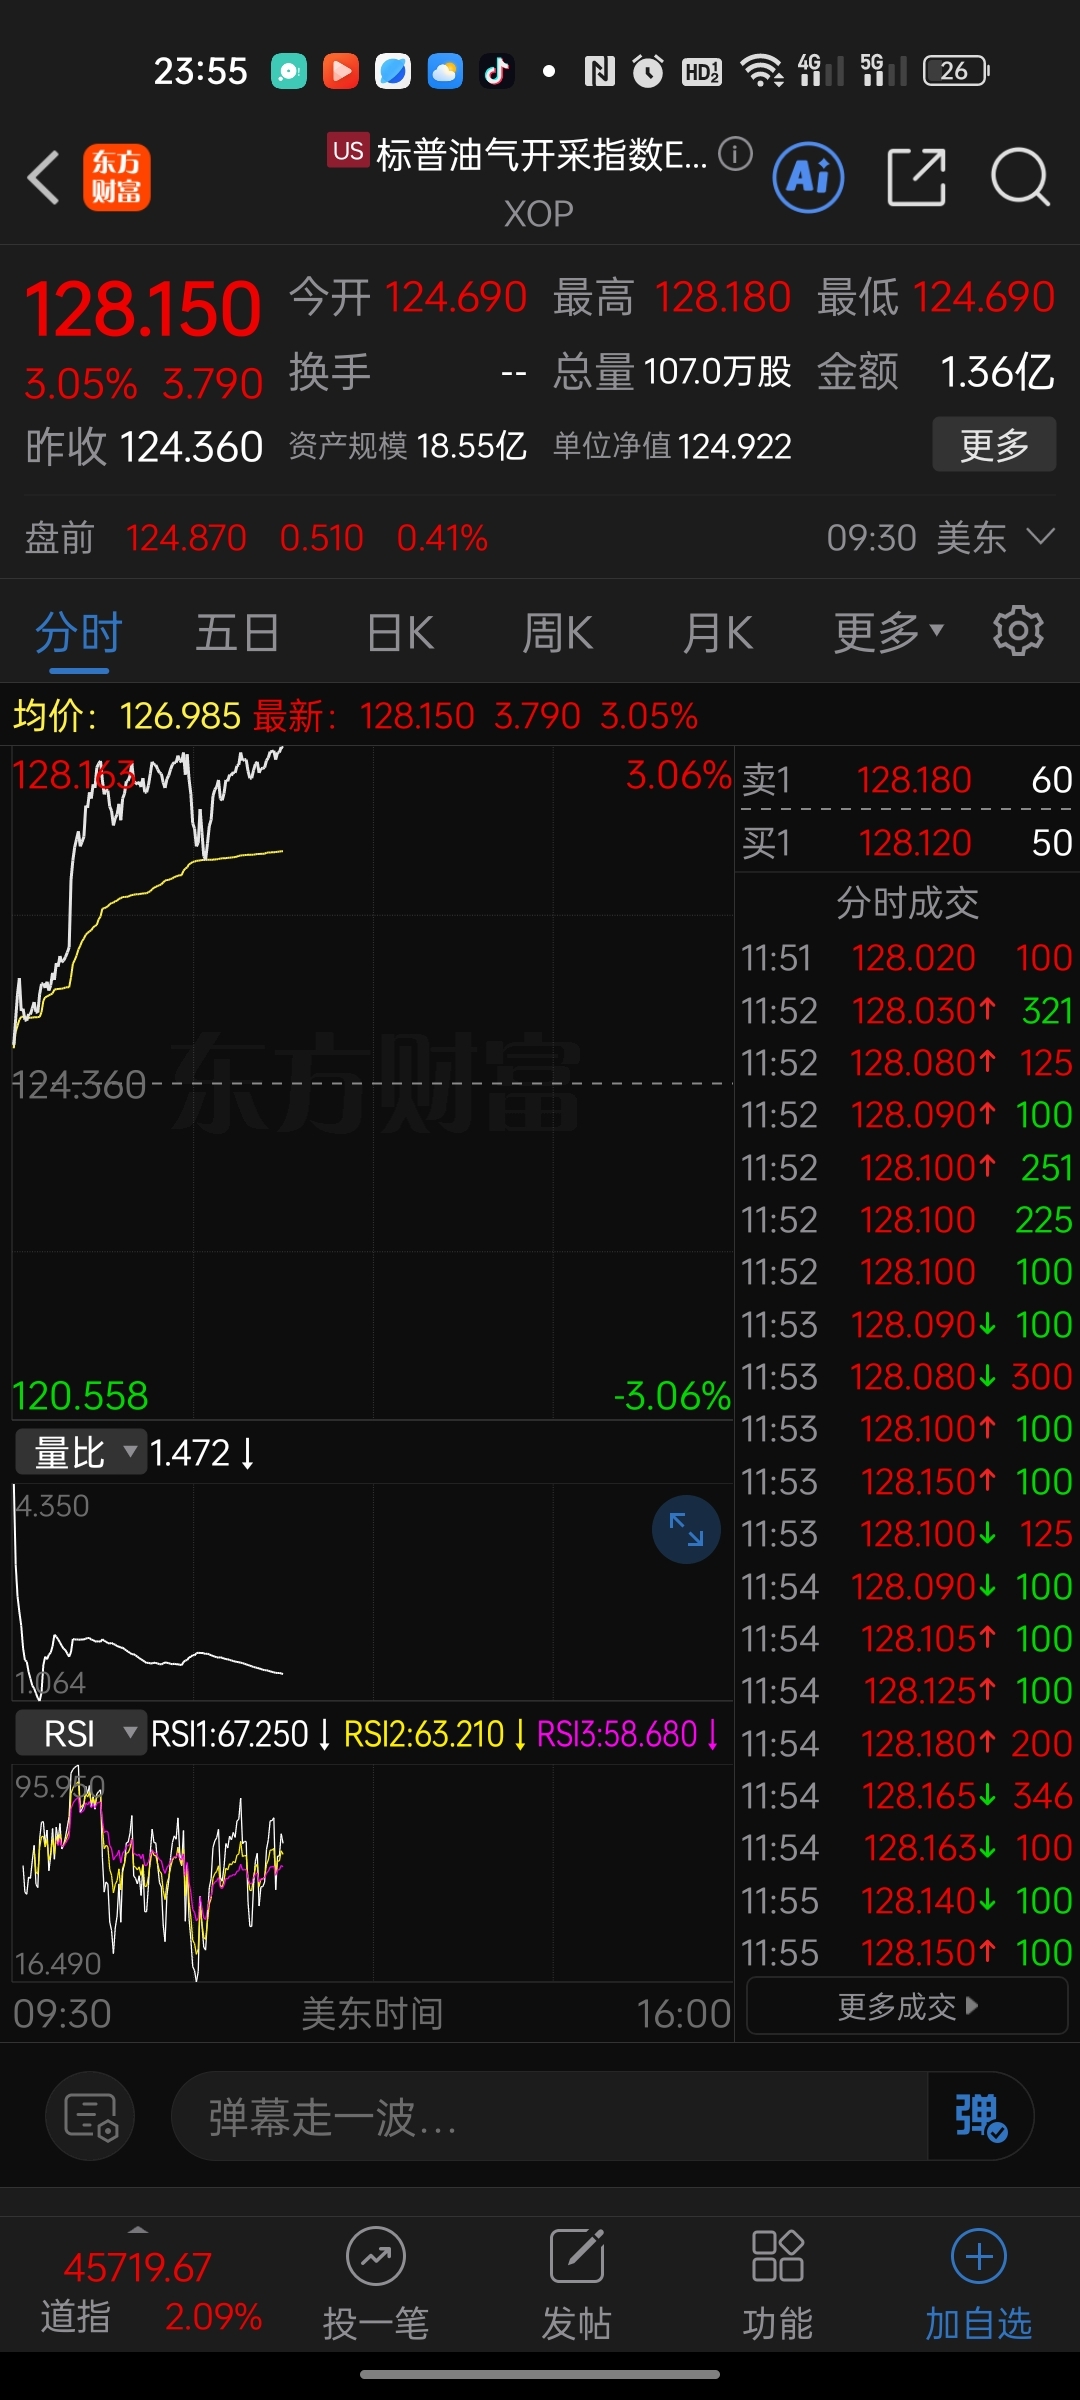Tap the intraday price chart area
Image resolution: width=1080 pixels, height=2400 pixels.
click(x=372, y=1082)
